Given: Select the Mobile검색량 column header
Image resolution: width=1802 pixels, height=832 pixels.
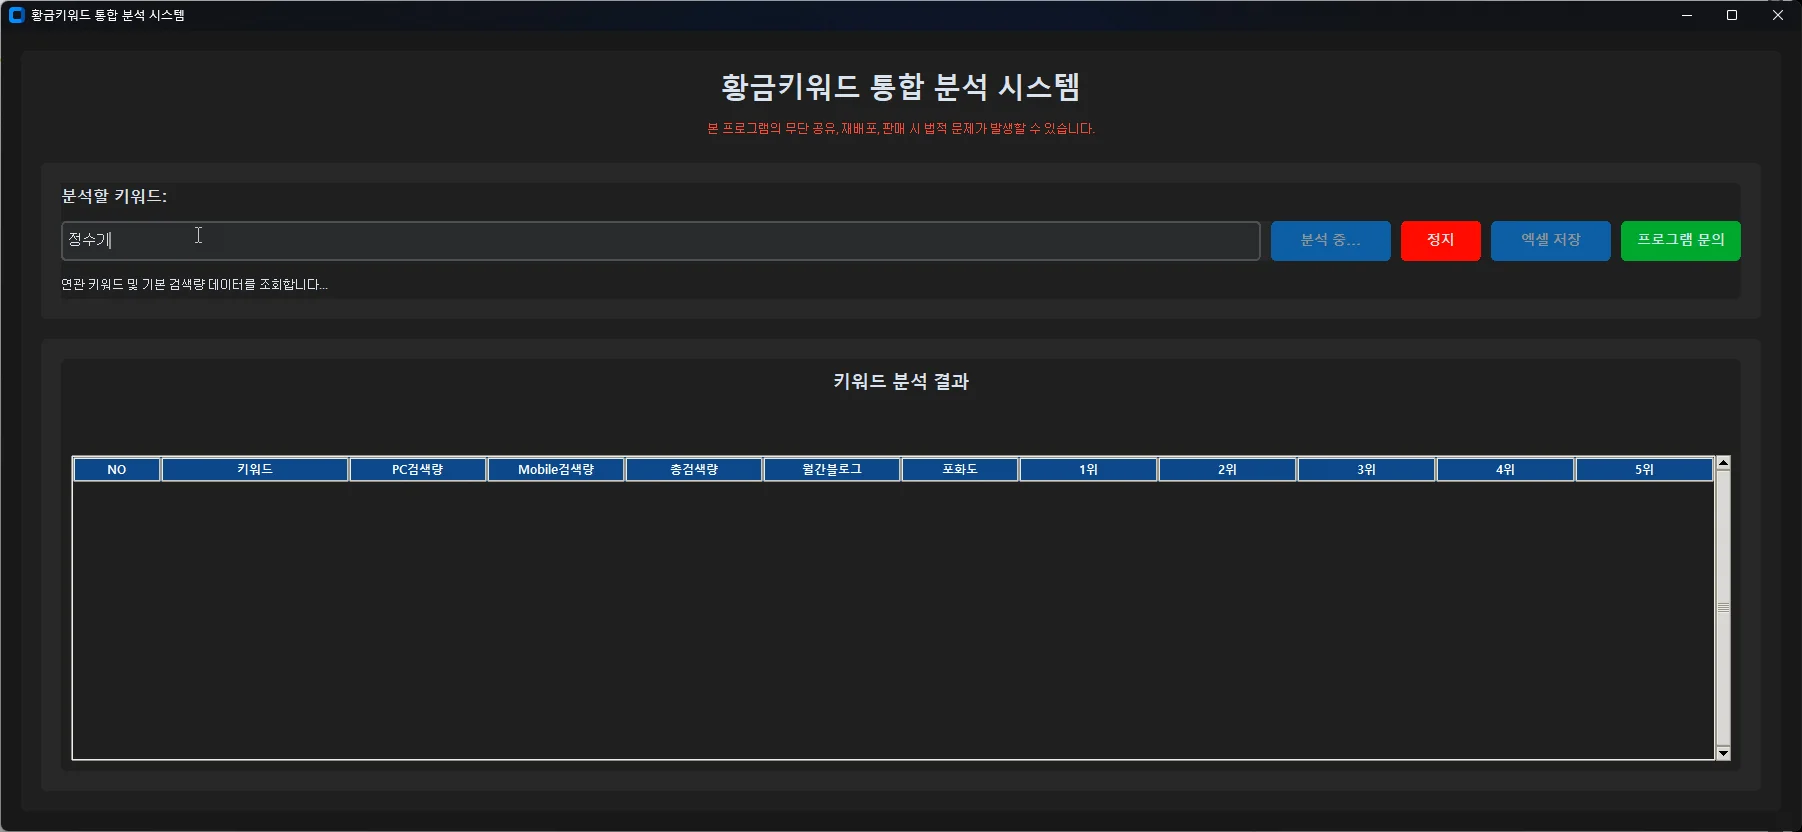Looking at the screenshot, I should tap(556, 470).
